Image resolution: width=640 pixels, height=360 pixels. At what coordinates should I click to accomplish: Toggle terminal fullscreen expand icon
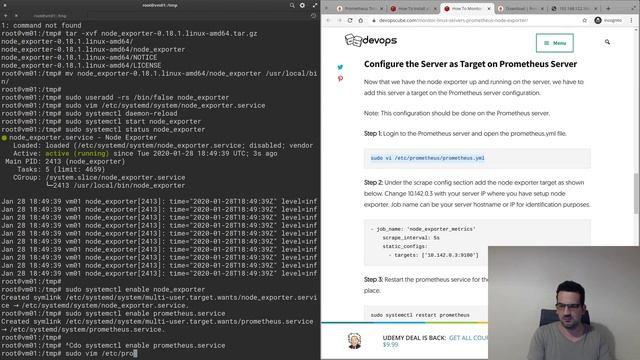coord(315,5)
